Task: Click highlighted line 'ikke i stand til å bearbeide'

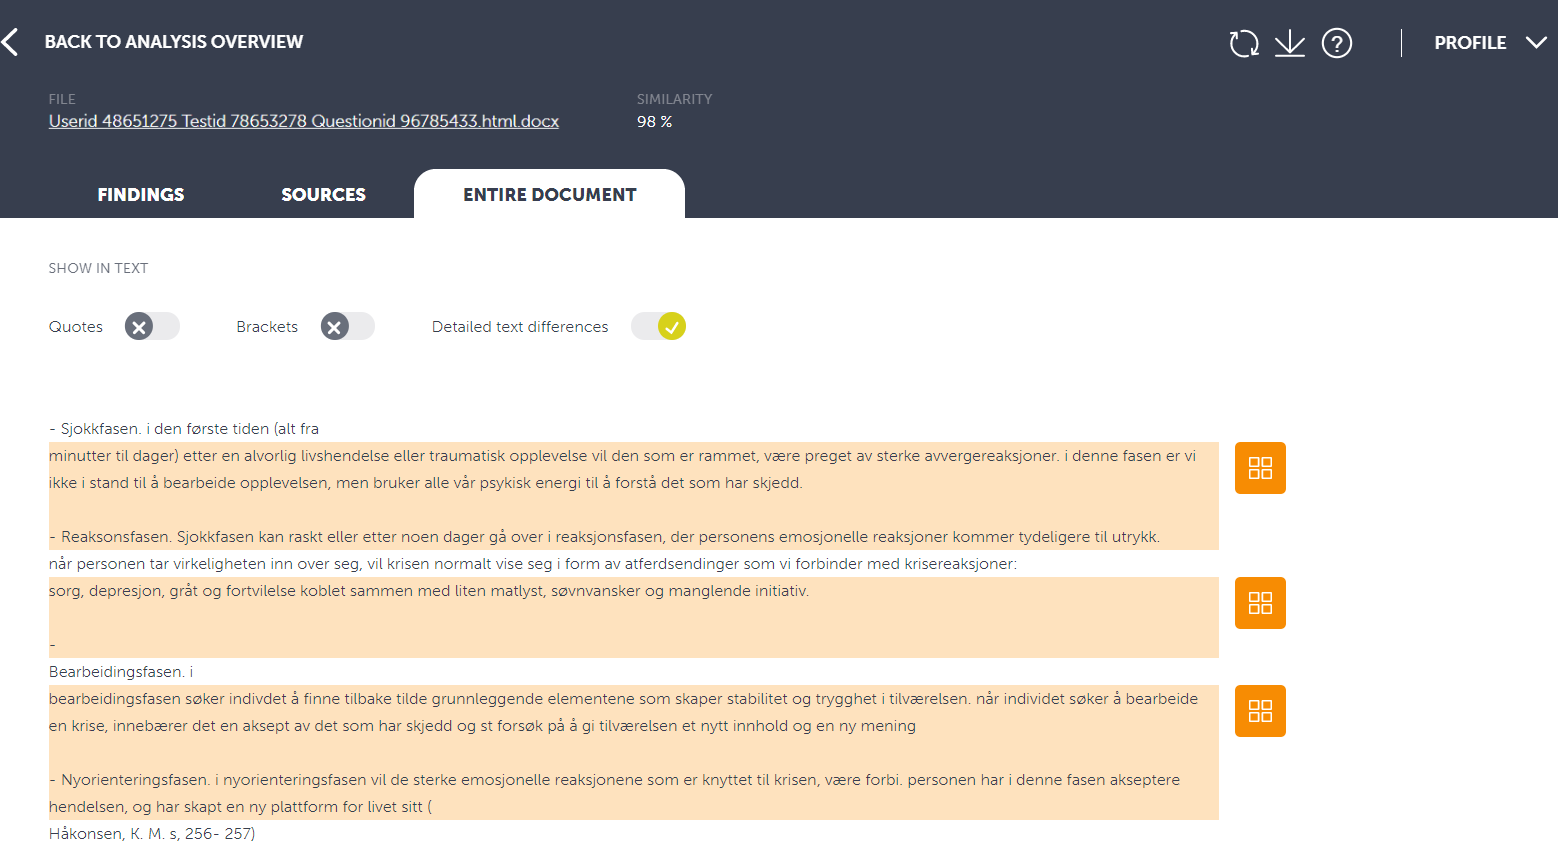Action: point(426,483)
